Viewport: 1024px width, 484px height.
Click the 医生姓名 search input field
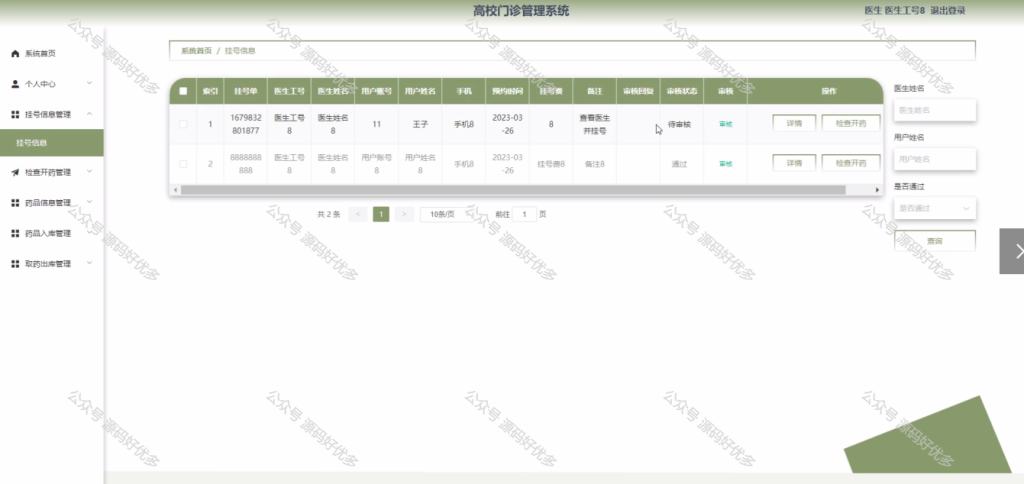tap(935, 110)
